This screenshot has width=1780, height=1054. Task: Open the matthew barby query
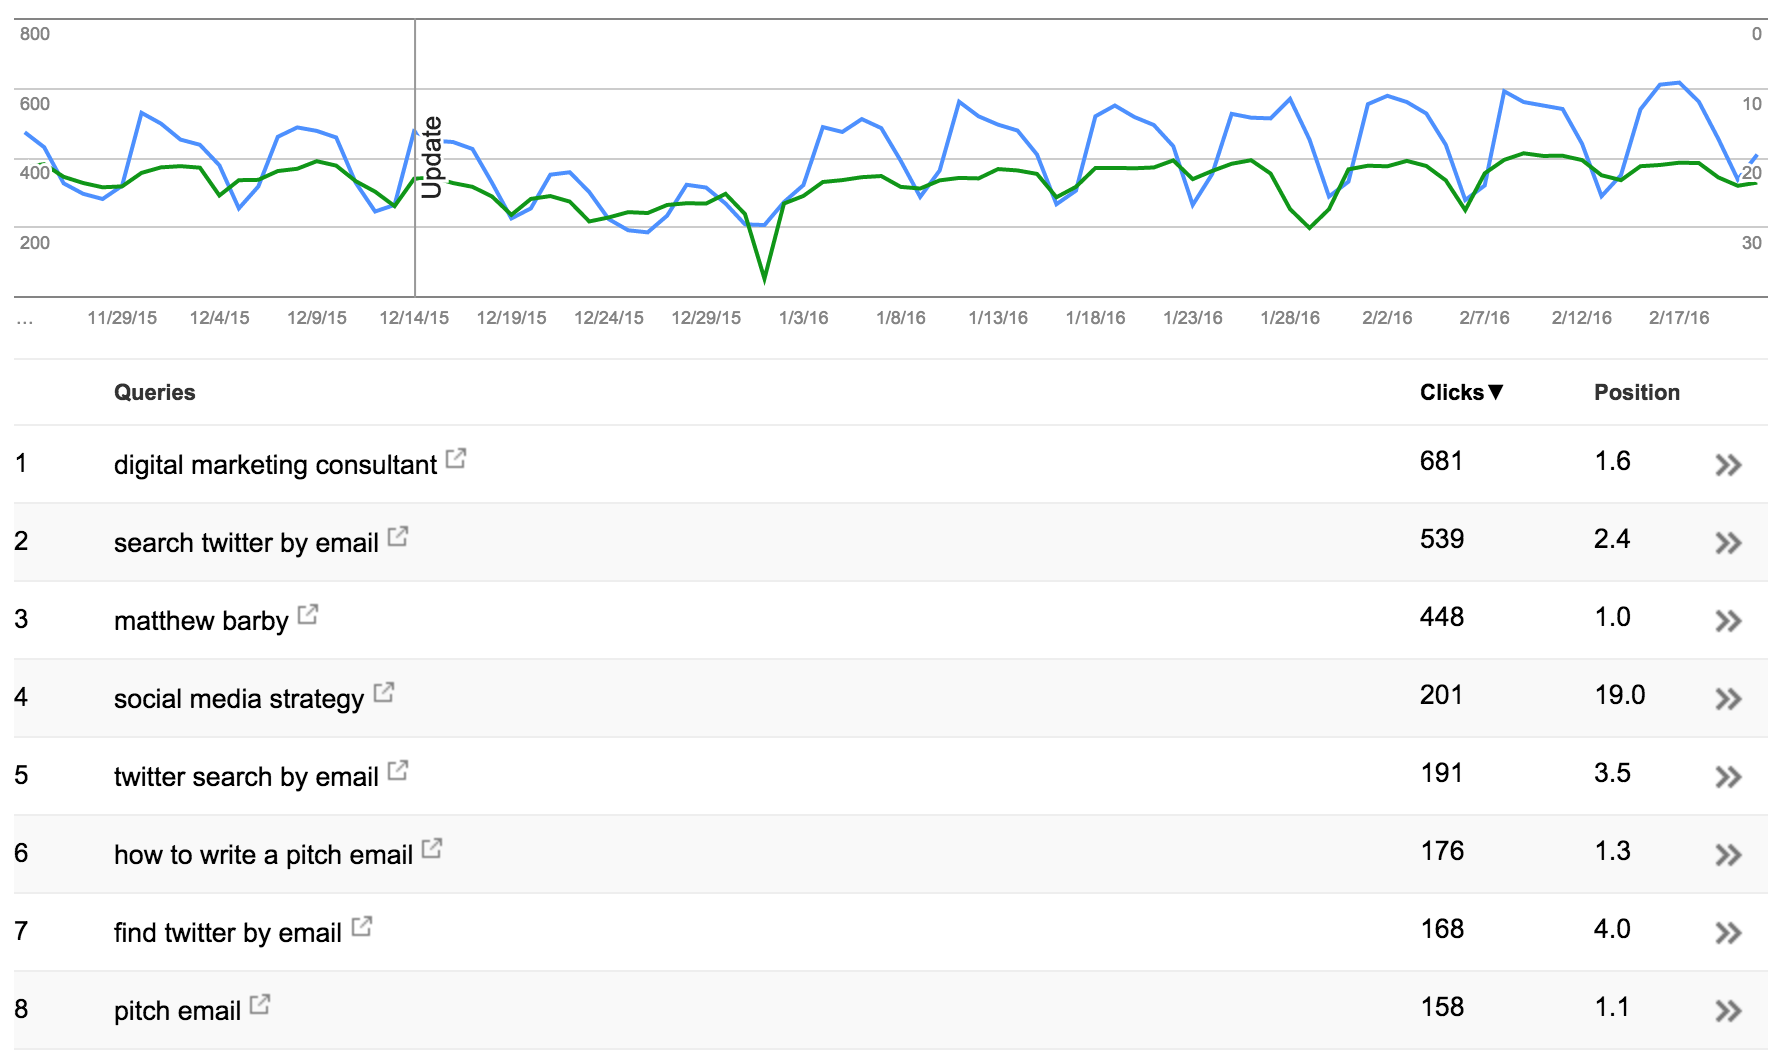(x=201, y=621)
